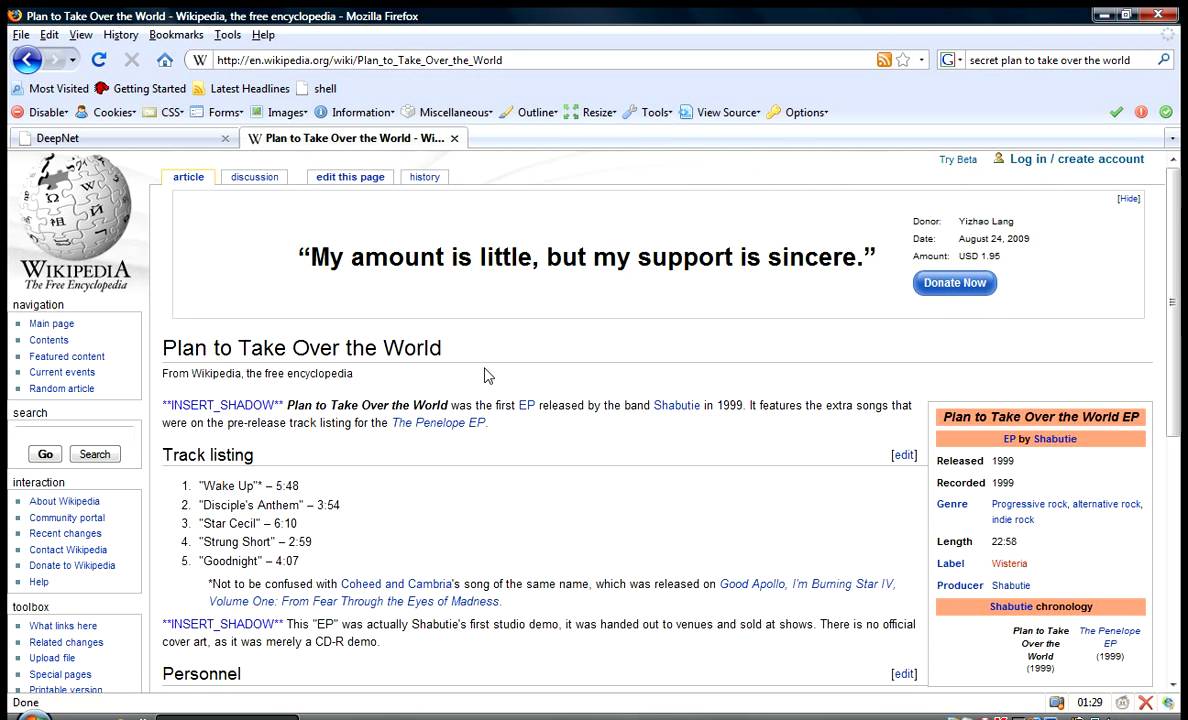
Task: Click the Wikipedia globe logo
Action: [x=74, y=222]
